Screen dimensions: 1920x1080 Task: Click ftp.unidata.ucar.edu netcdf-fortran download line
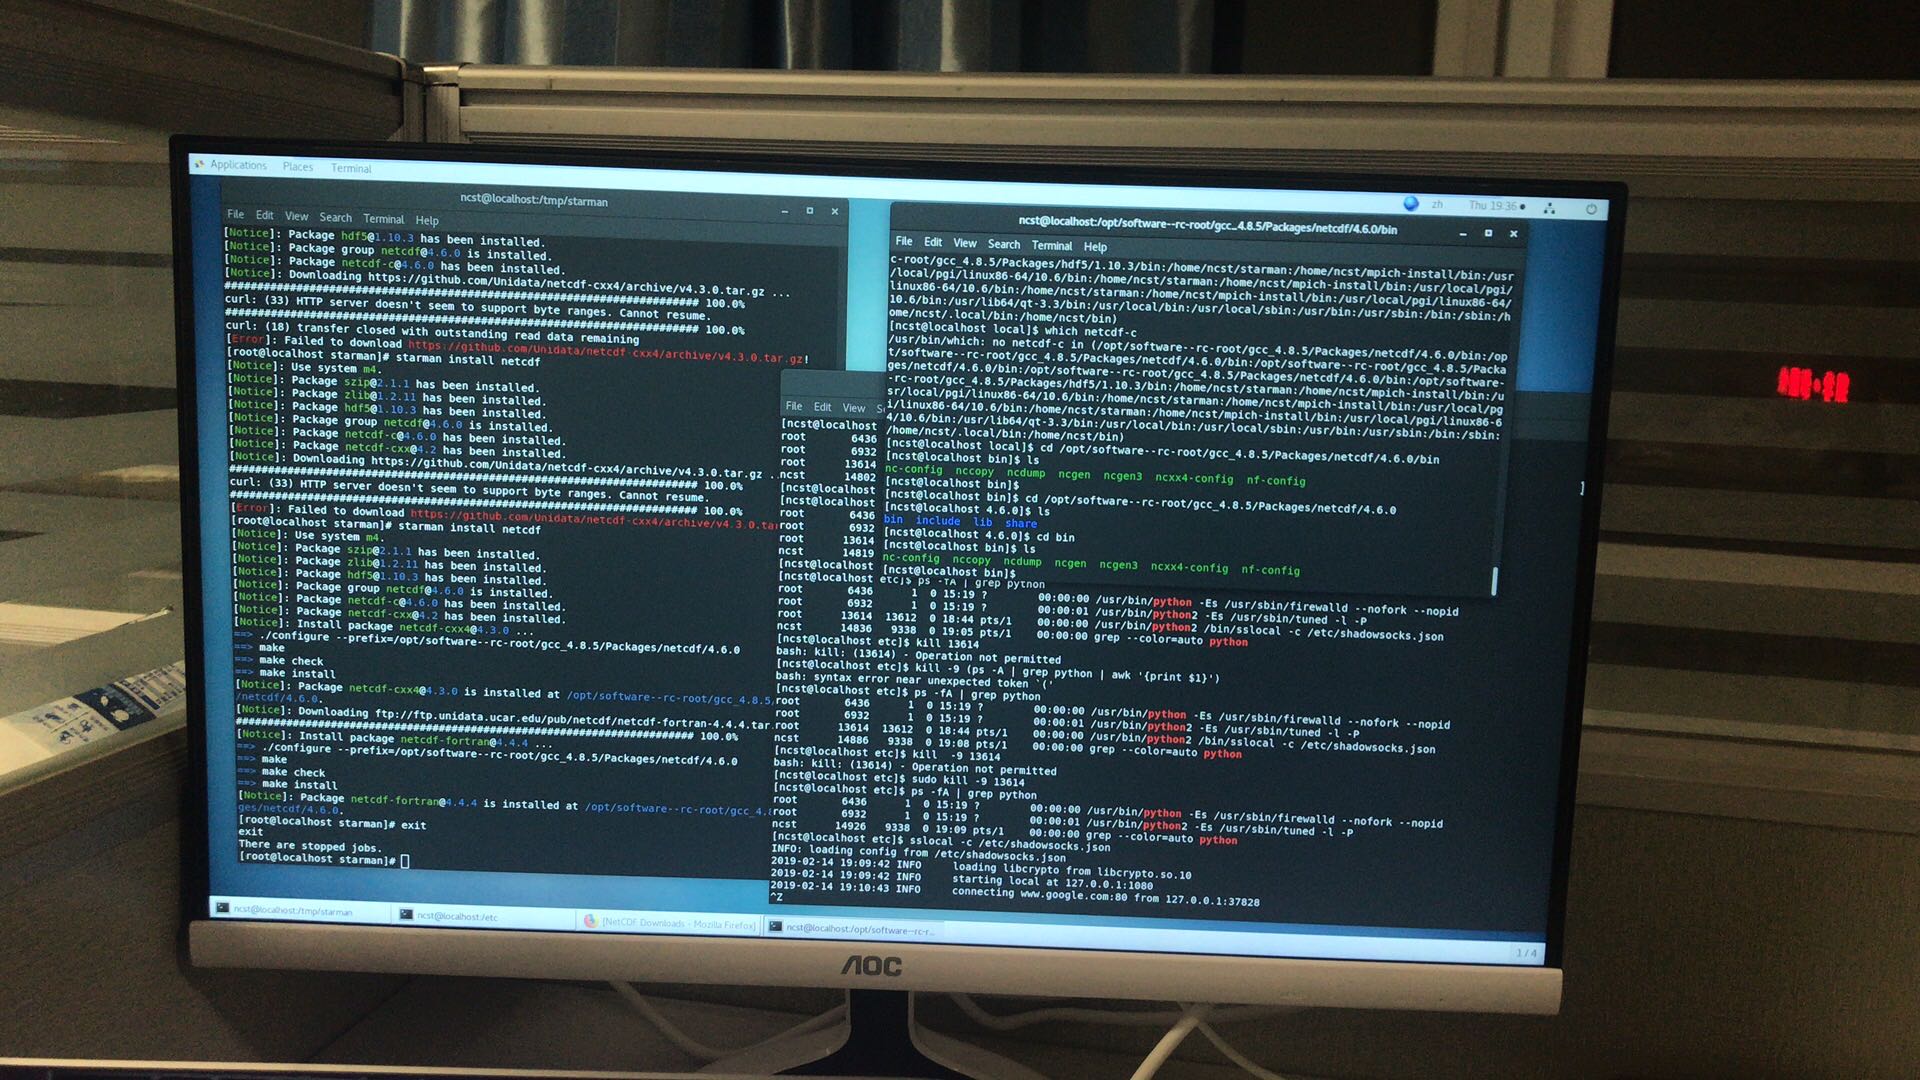click(505, 716)
